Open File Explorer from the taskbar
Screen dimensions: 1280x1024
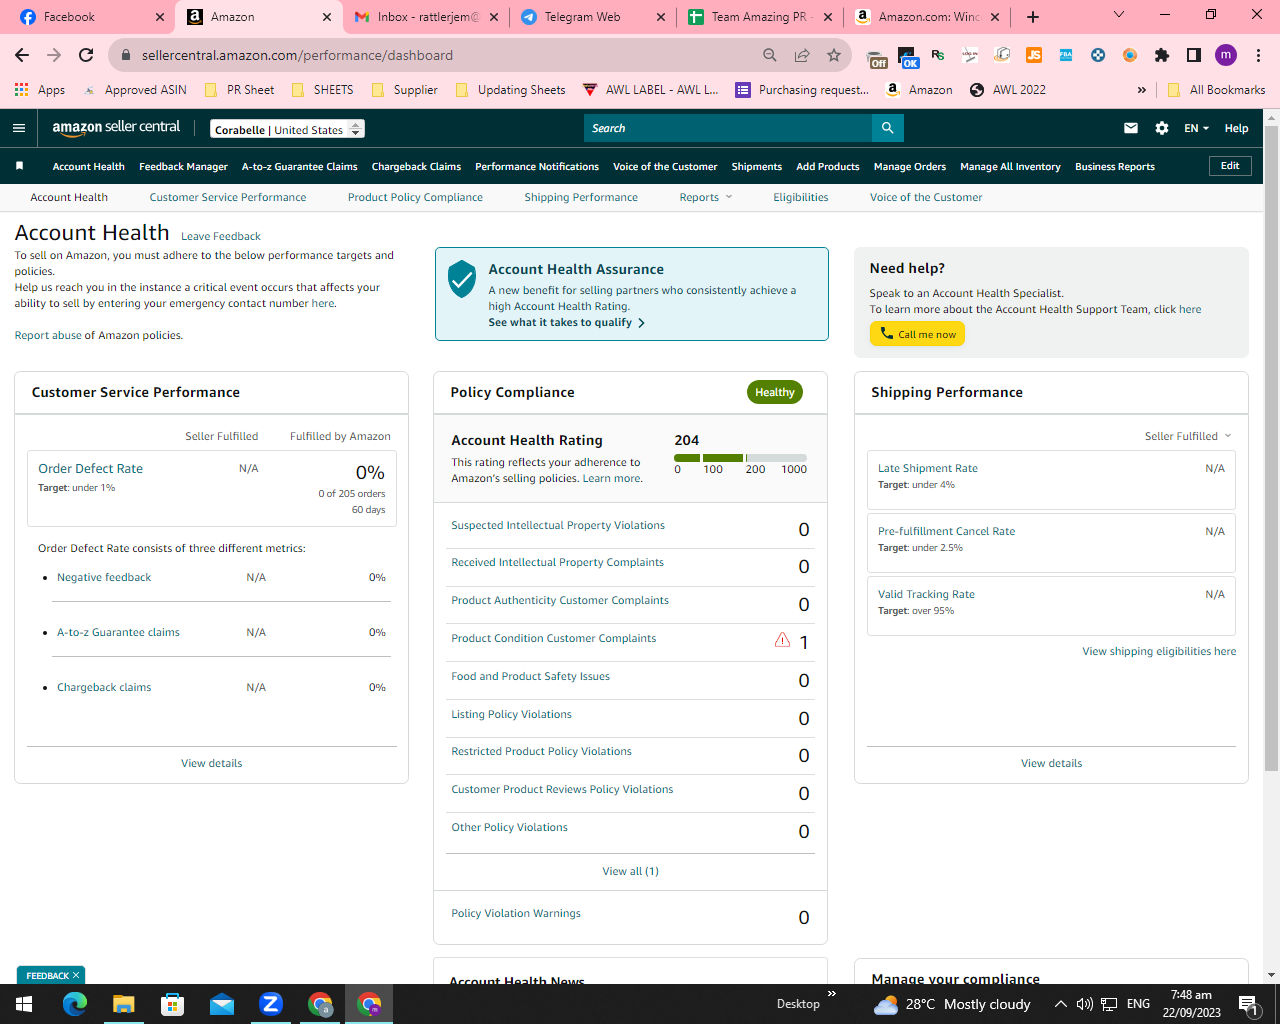click(123, 1004)
